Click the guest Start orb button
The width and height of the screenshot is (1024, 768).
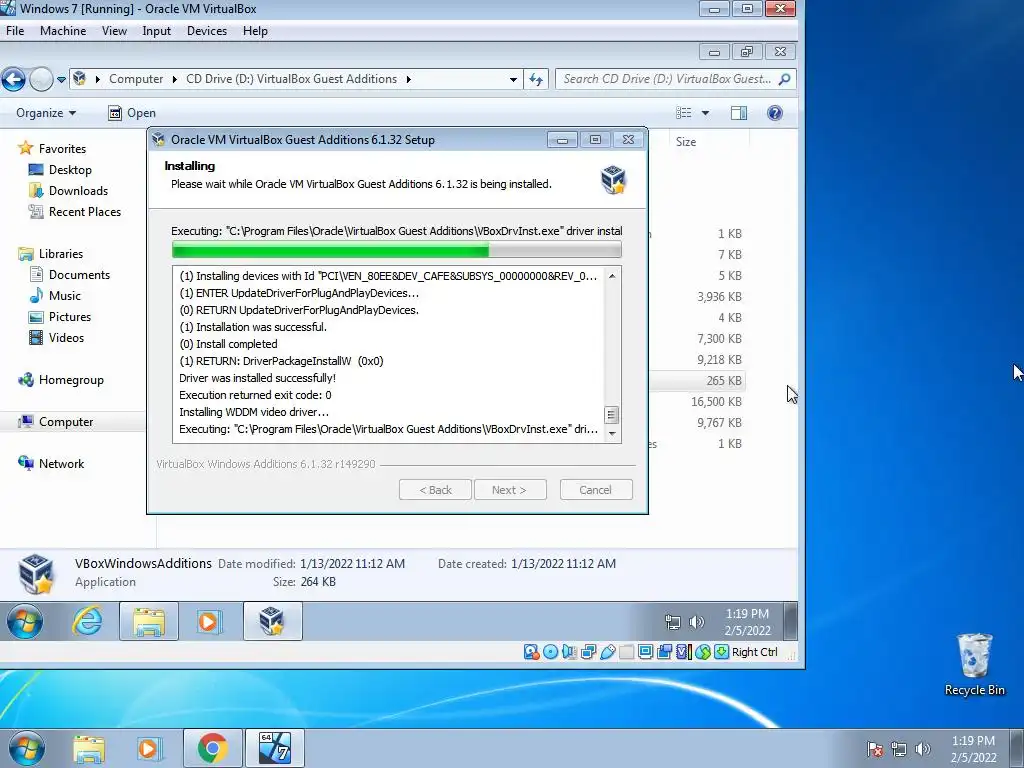tap(25, 621)
